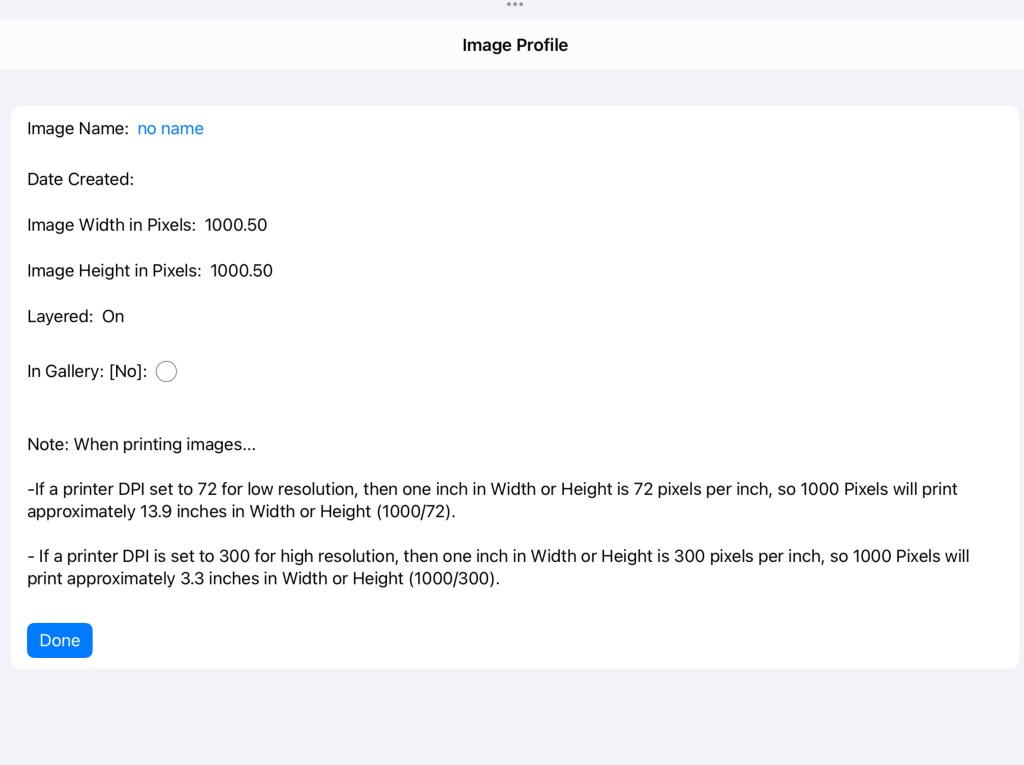
Task: Click the Done button
Action: tap(60, 640)
